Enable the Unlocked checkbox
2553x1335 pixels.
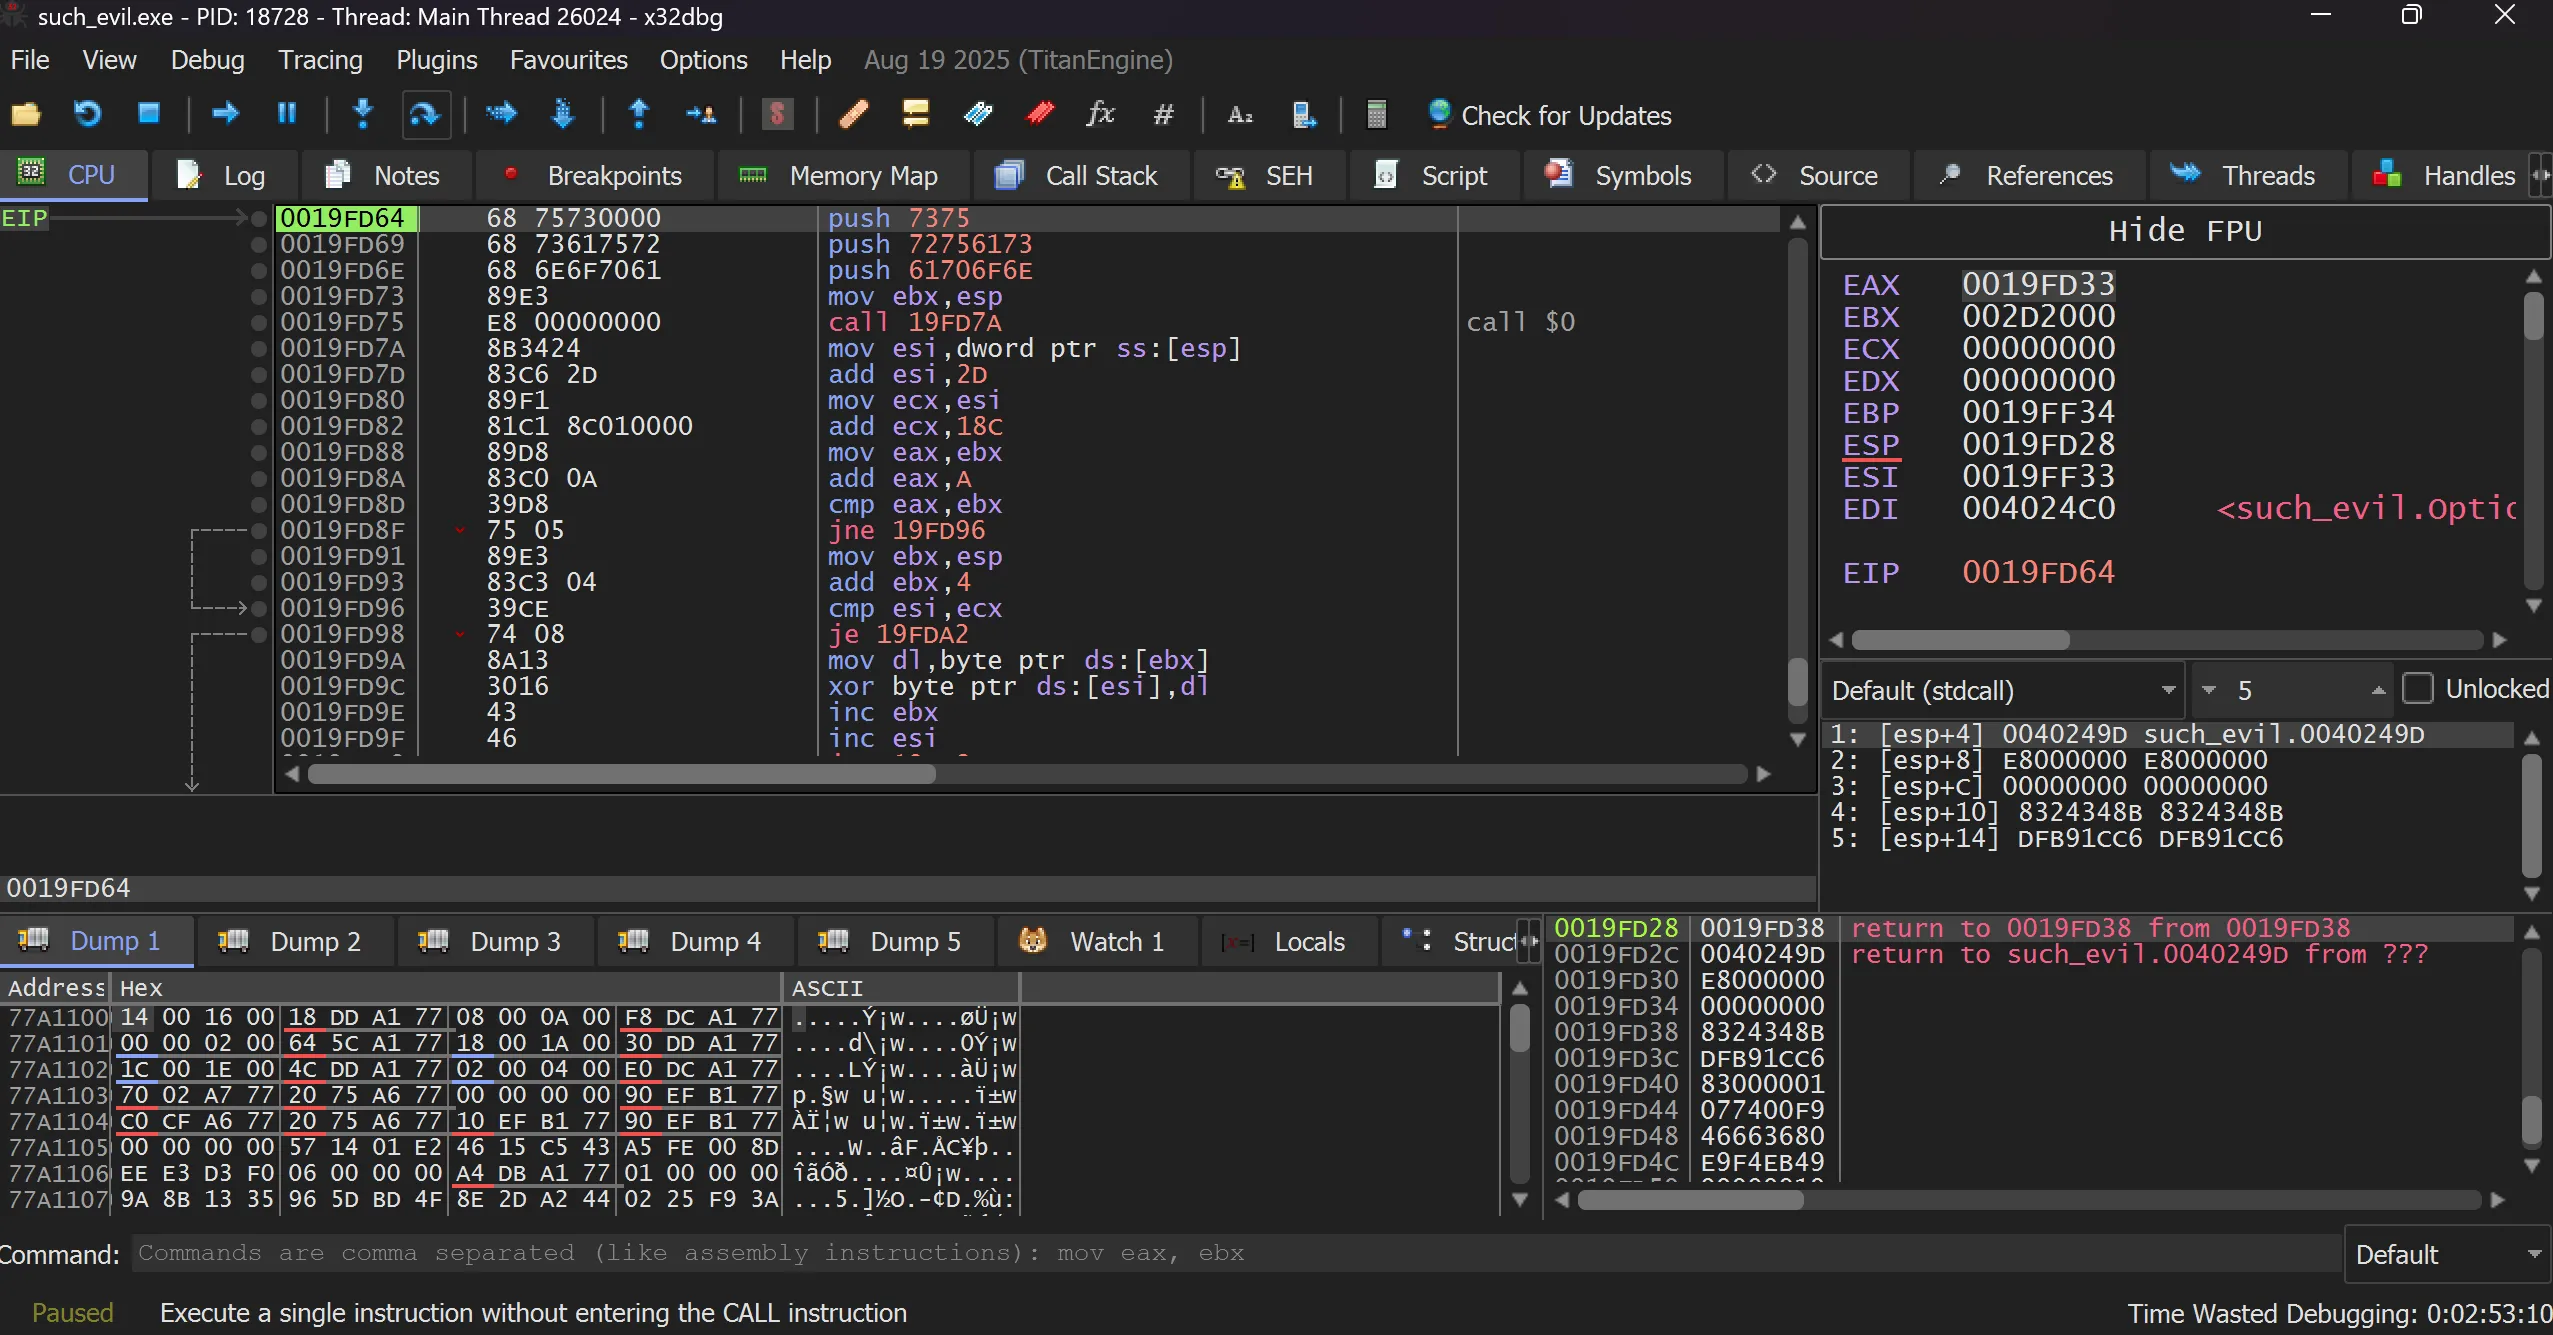click(2418, 689)
